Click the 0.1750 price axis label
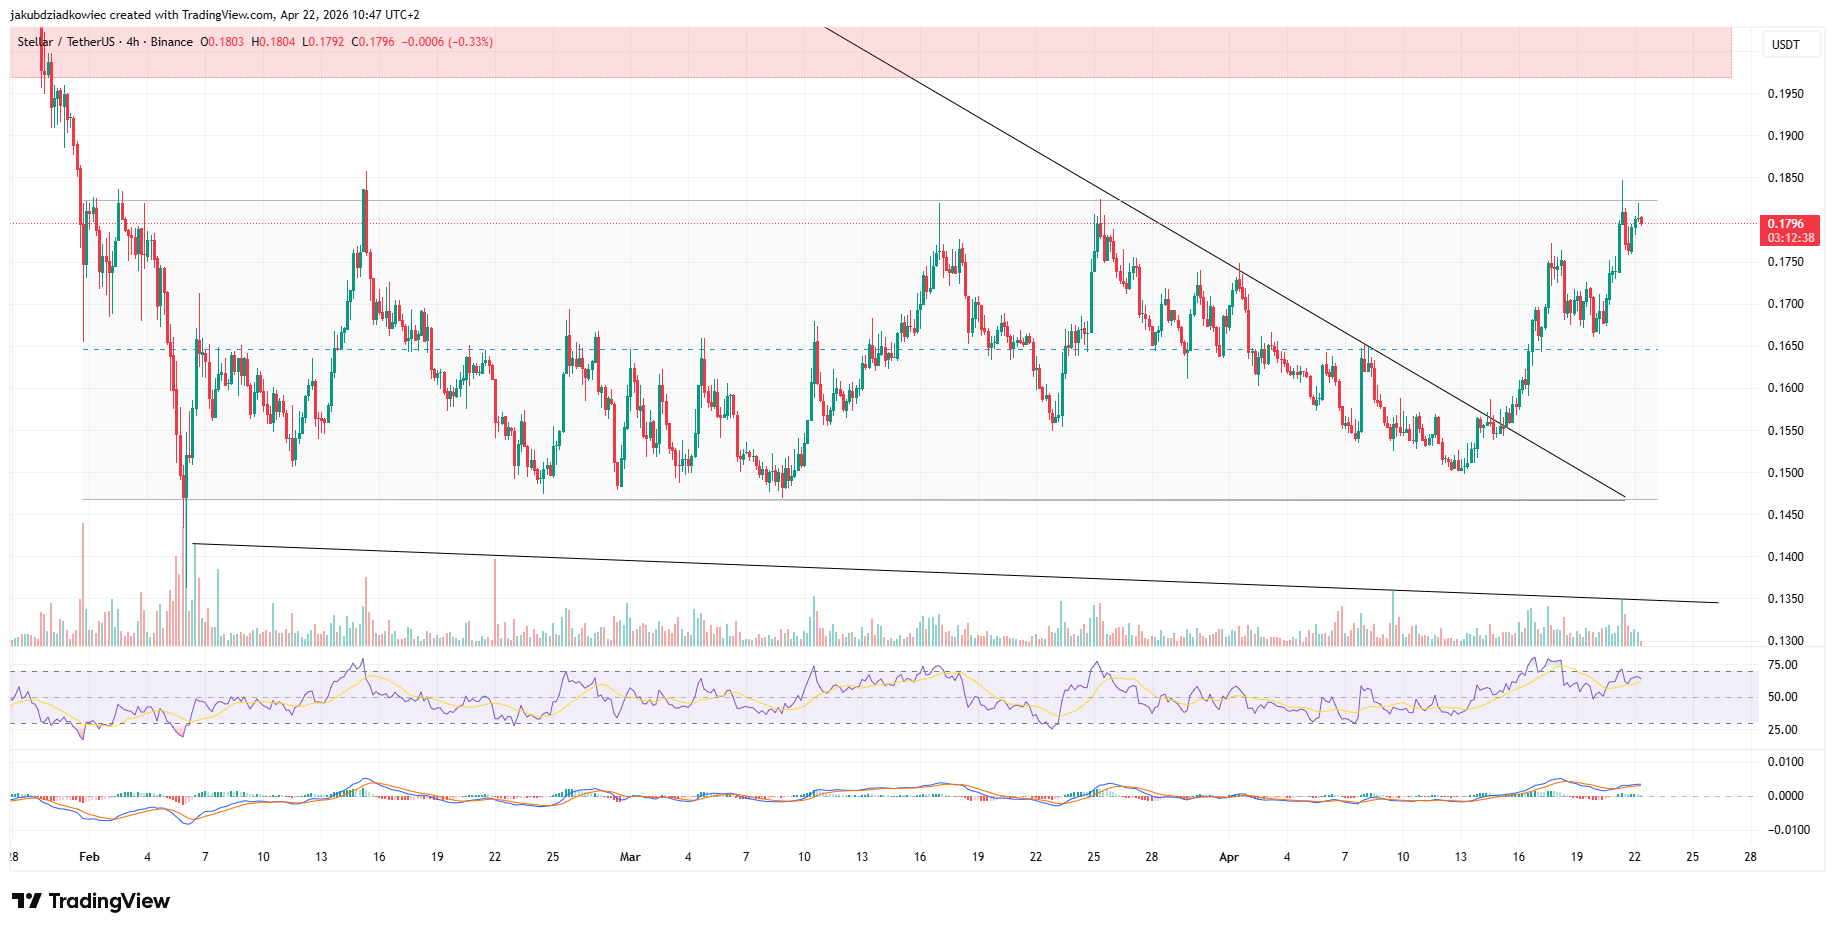This screenshot has width=1835, height=931. pos(1786,262)
